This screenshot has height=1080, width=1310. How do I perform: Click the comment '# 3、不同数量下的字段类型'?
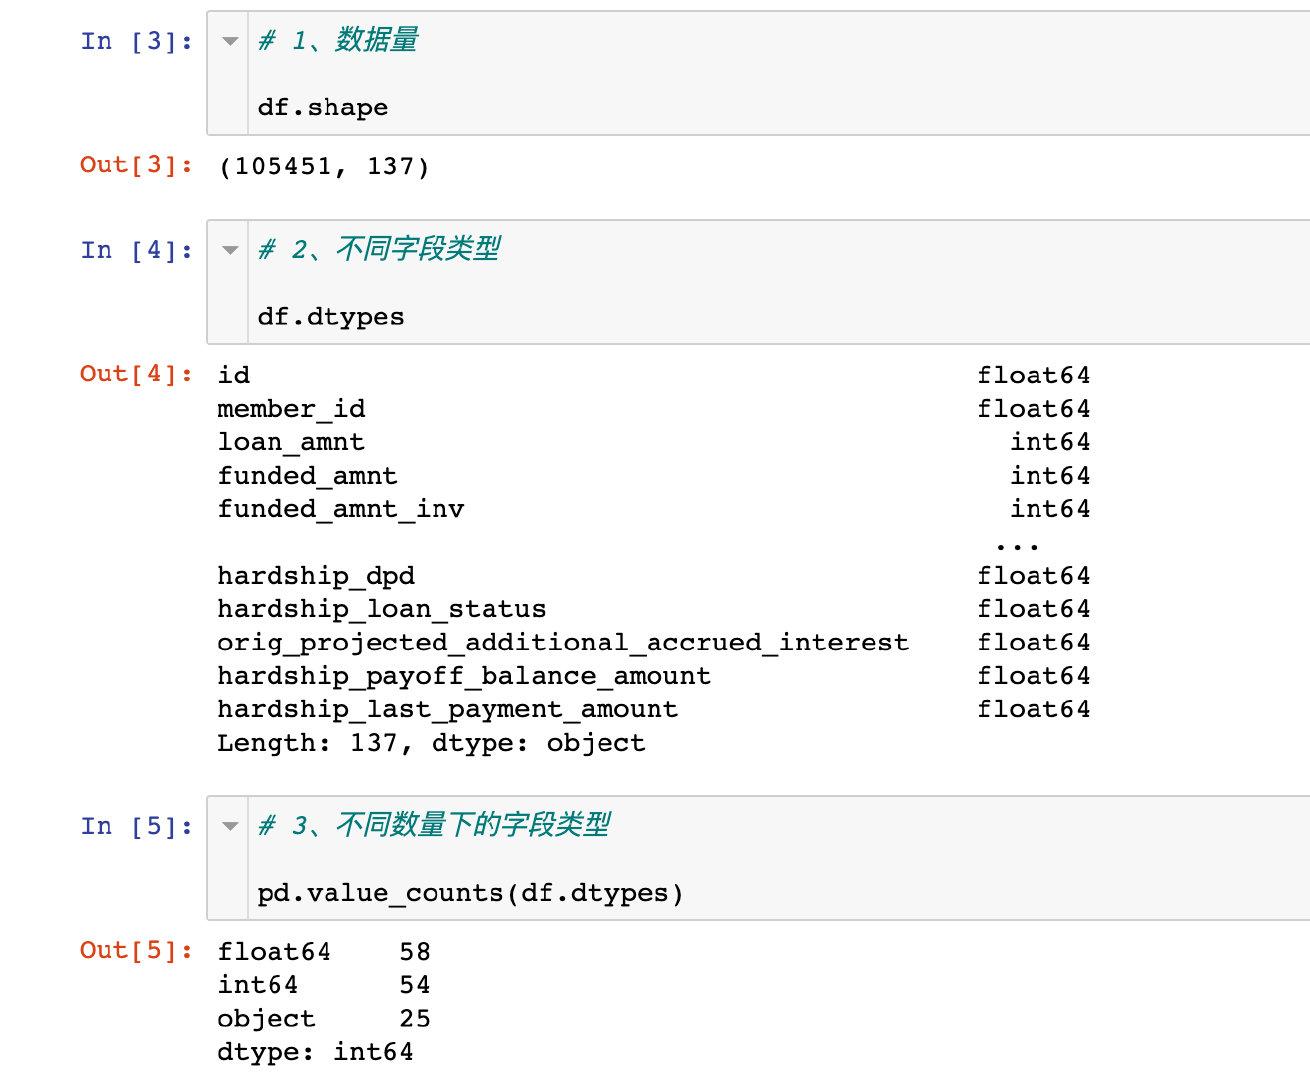click(434, 825)
